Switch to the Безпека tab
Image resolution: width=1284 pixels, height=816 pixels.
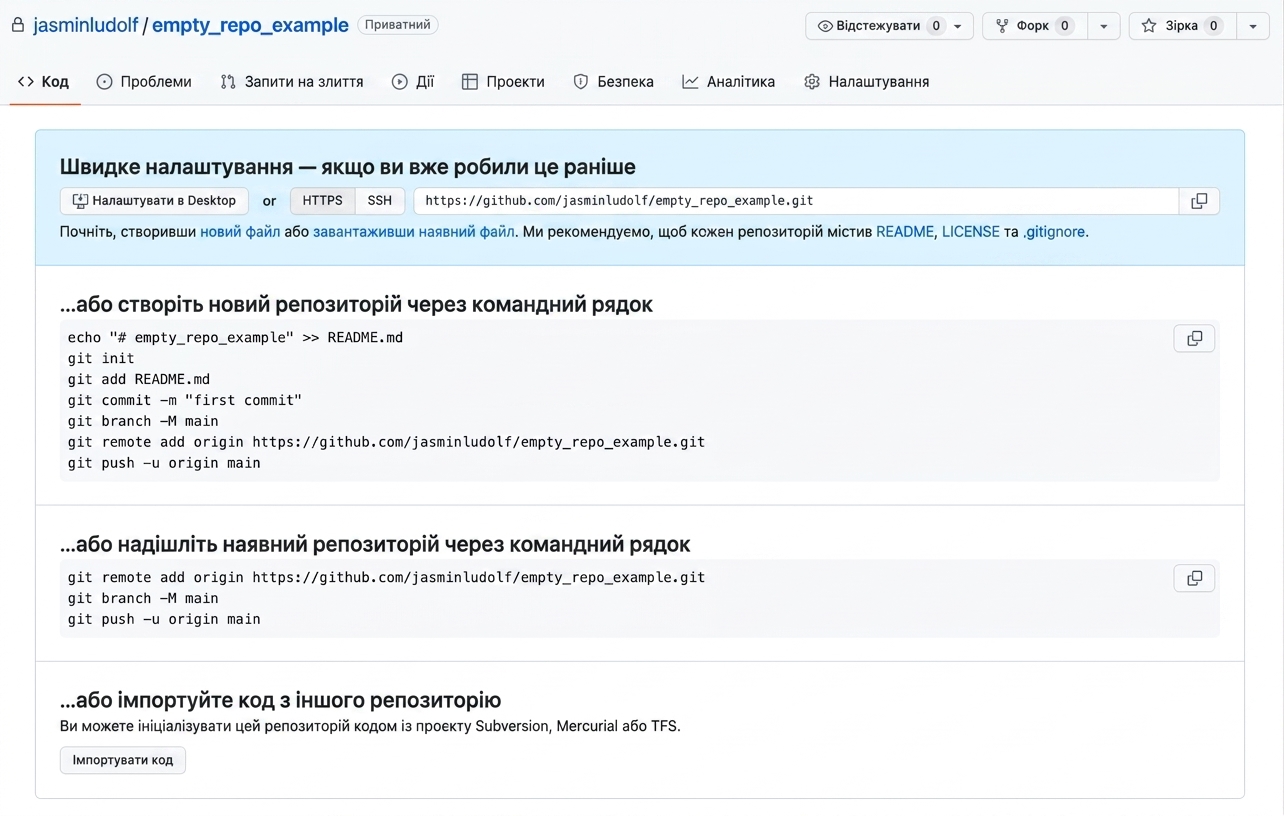pos(613,82)
